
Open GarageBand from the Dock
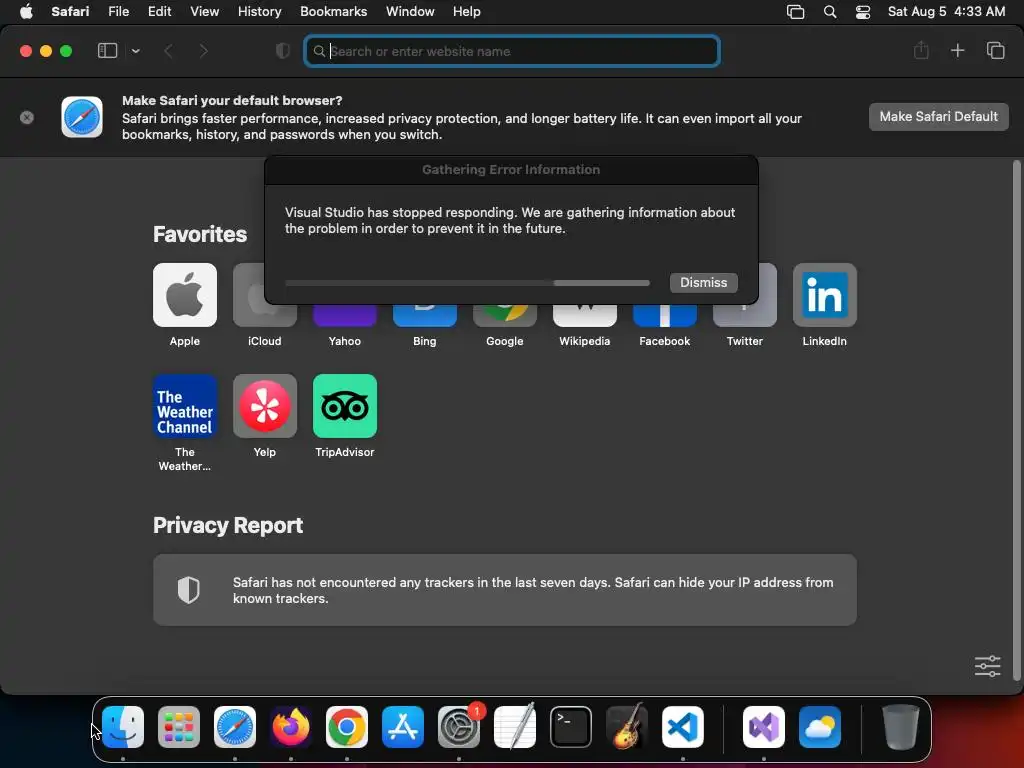[x=627, y=727]
